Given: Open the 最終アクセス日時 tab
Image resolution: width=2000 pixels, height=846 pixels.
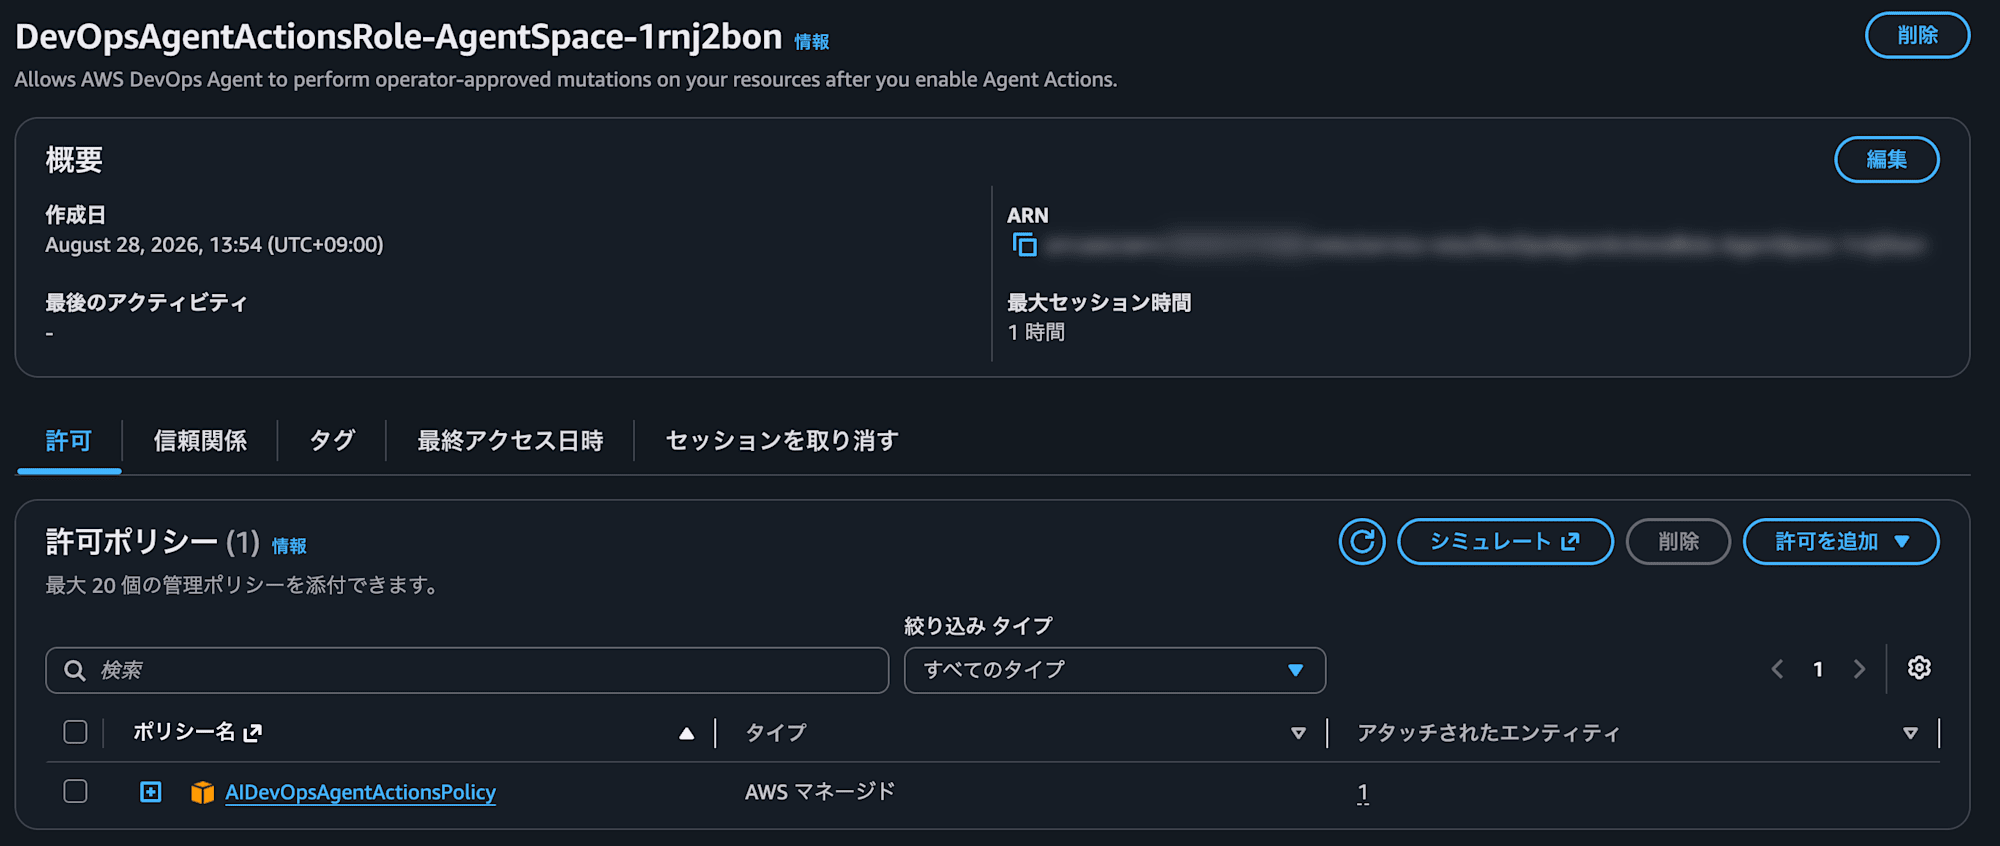Looking at the screenshot, I should [x=510, y=441].
